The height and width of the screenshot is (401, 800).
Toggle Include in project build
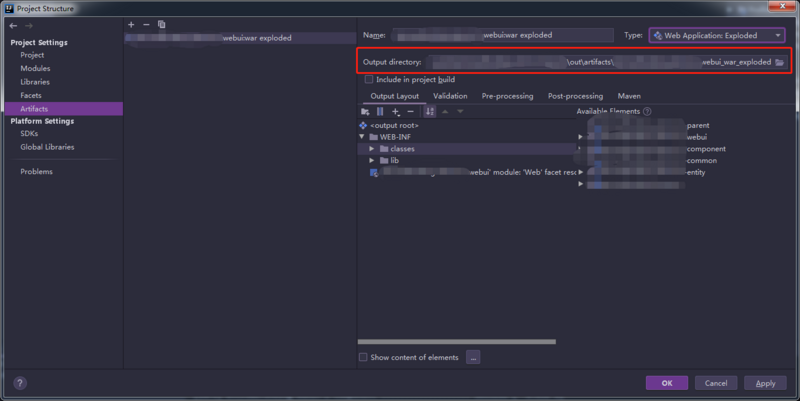(x=369, y=80)
